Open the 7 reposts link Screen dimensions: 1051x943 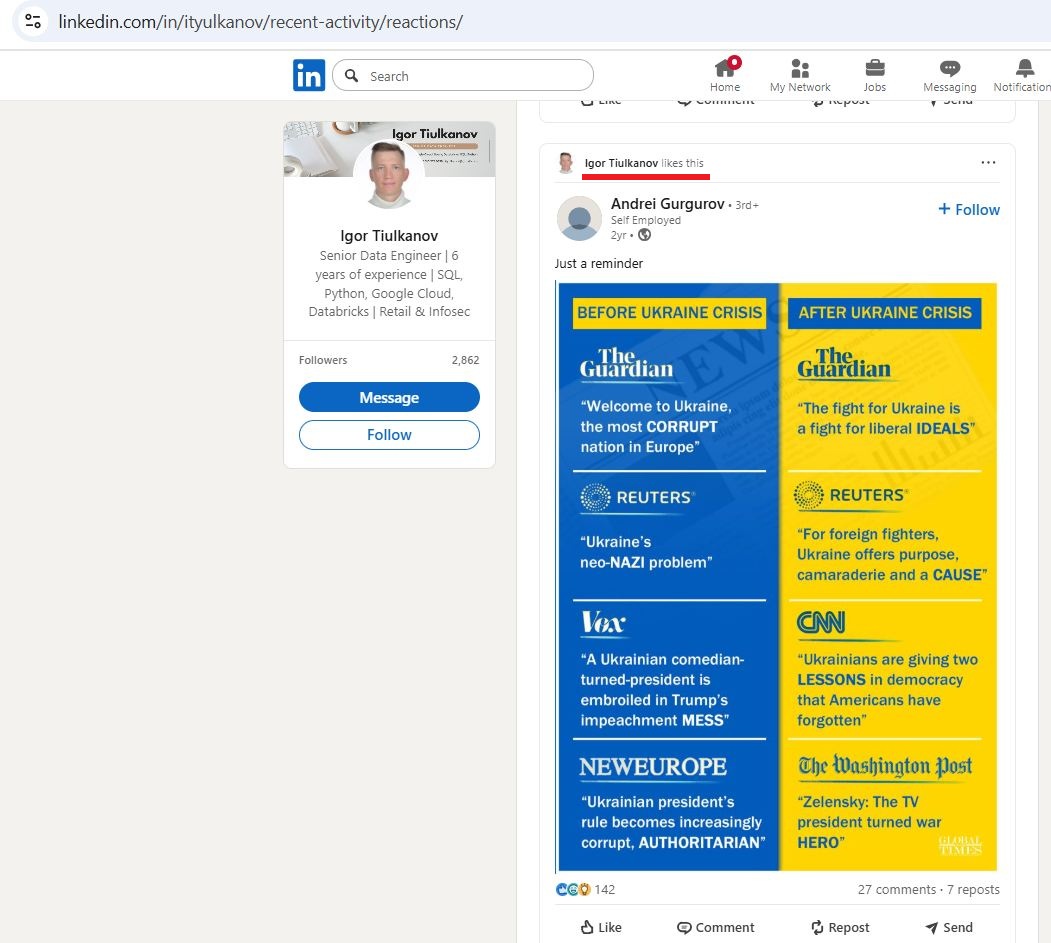(x=973, y=889)
